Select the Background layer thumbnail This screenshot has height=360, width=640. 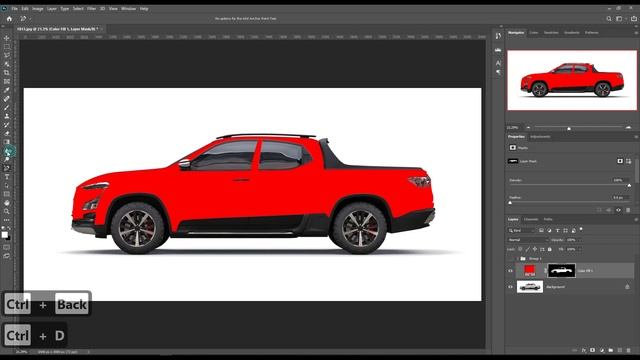pyautogui.click(x=530, y=287)
